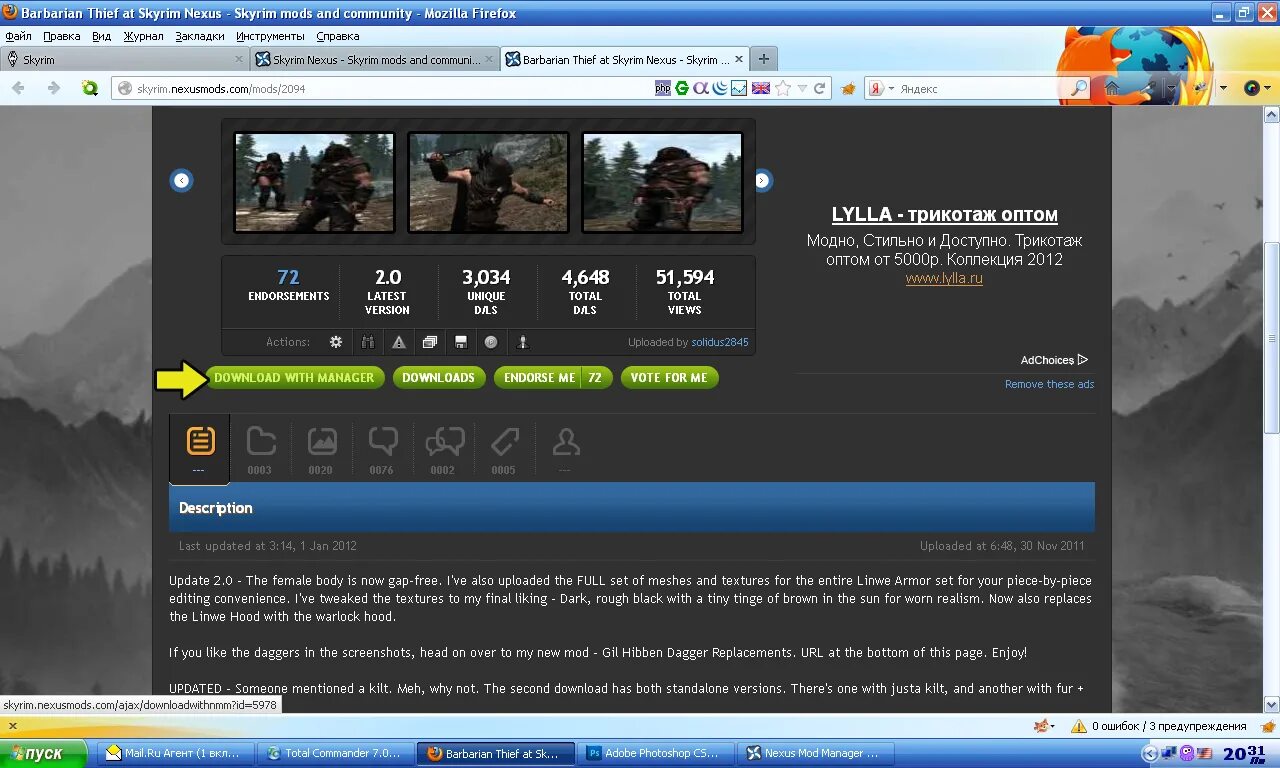The width and height of the screenshot is (1280, 768).
Task: Open the user silhouette tab after 0005
Action: coord(566,449)
